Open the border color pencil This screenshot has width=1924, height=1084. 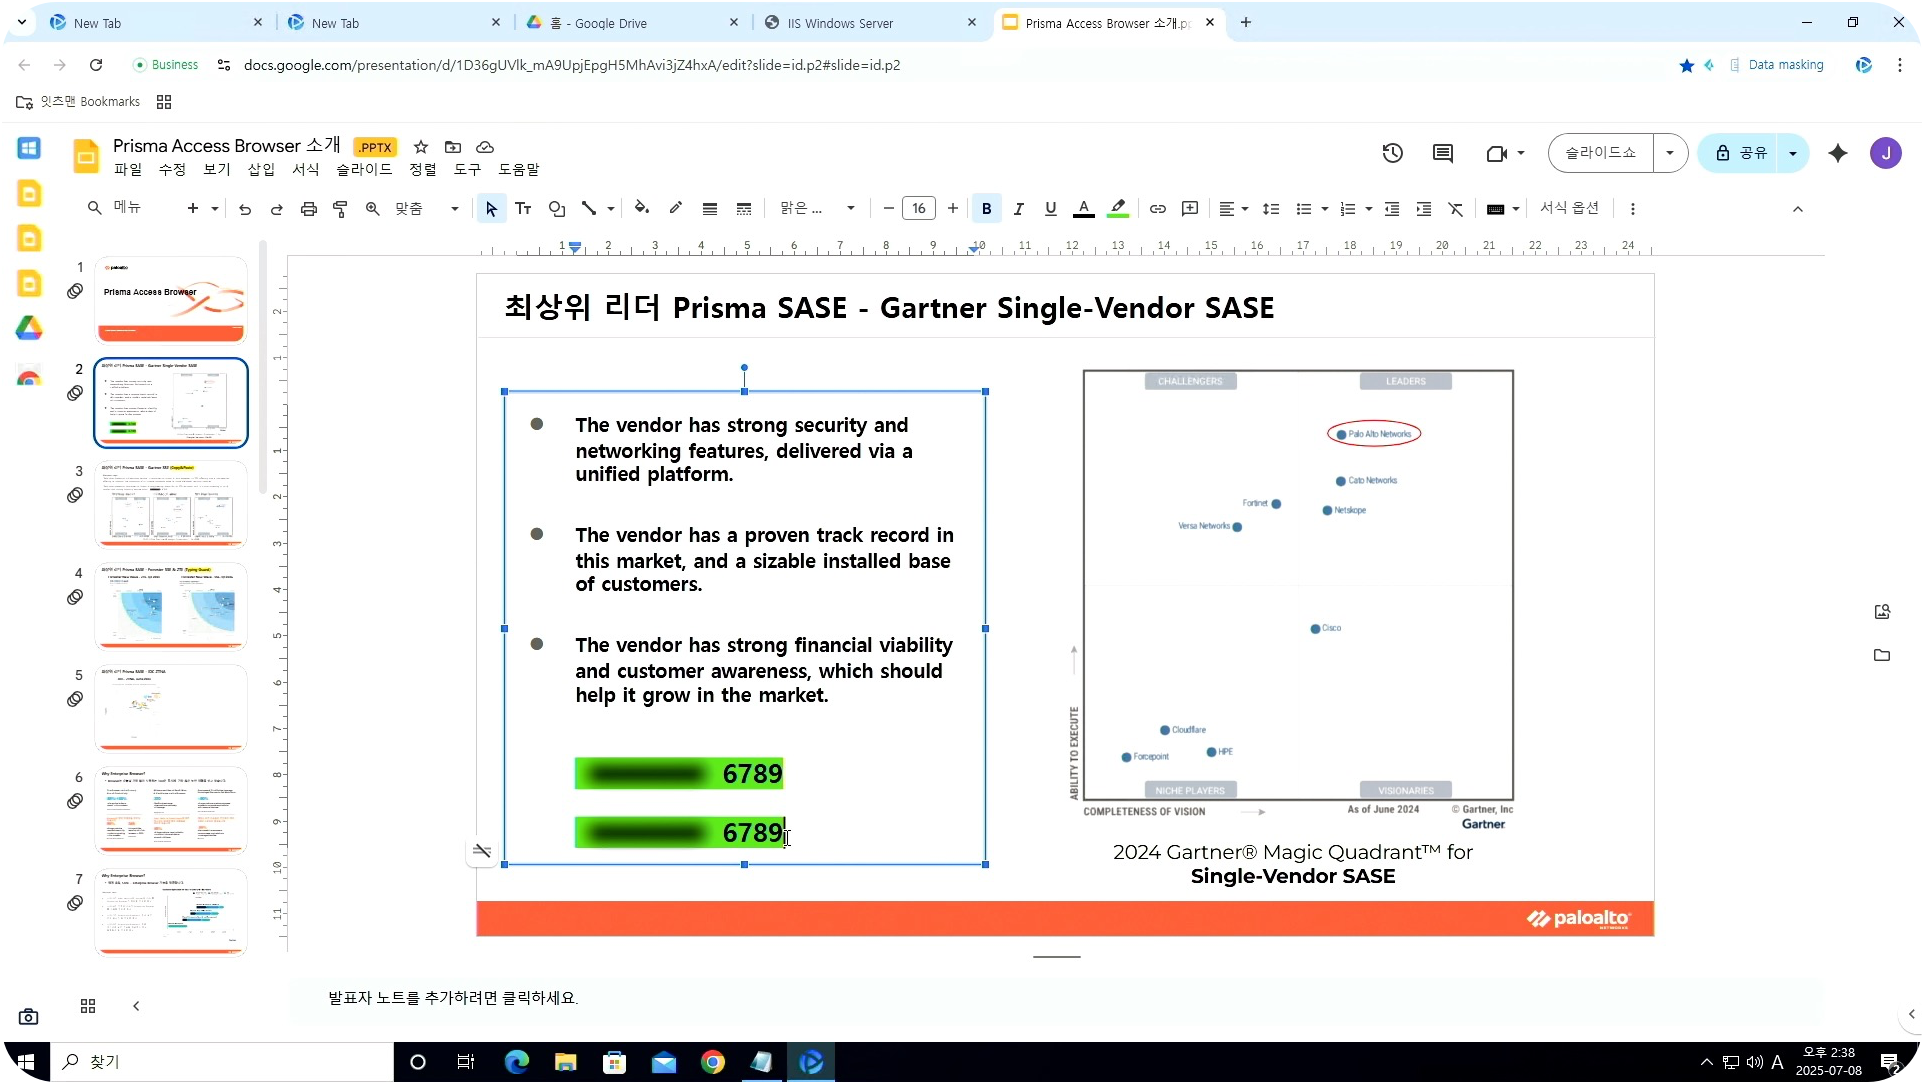point(676,208)
